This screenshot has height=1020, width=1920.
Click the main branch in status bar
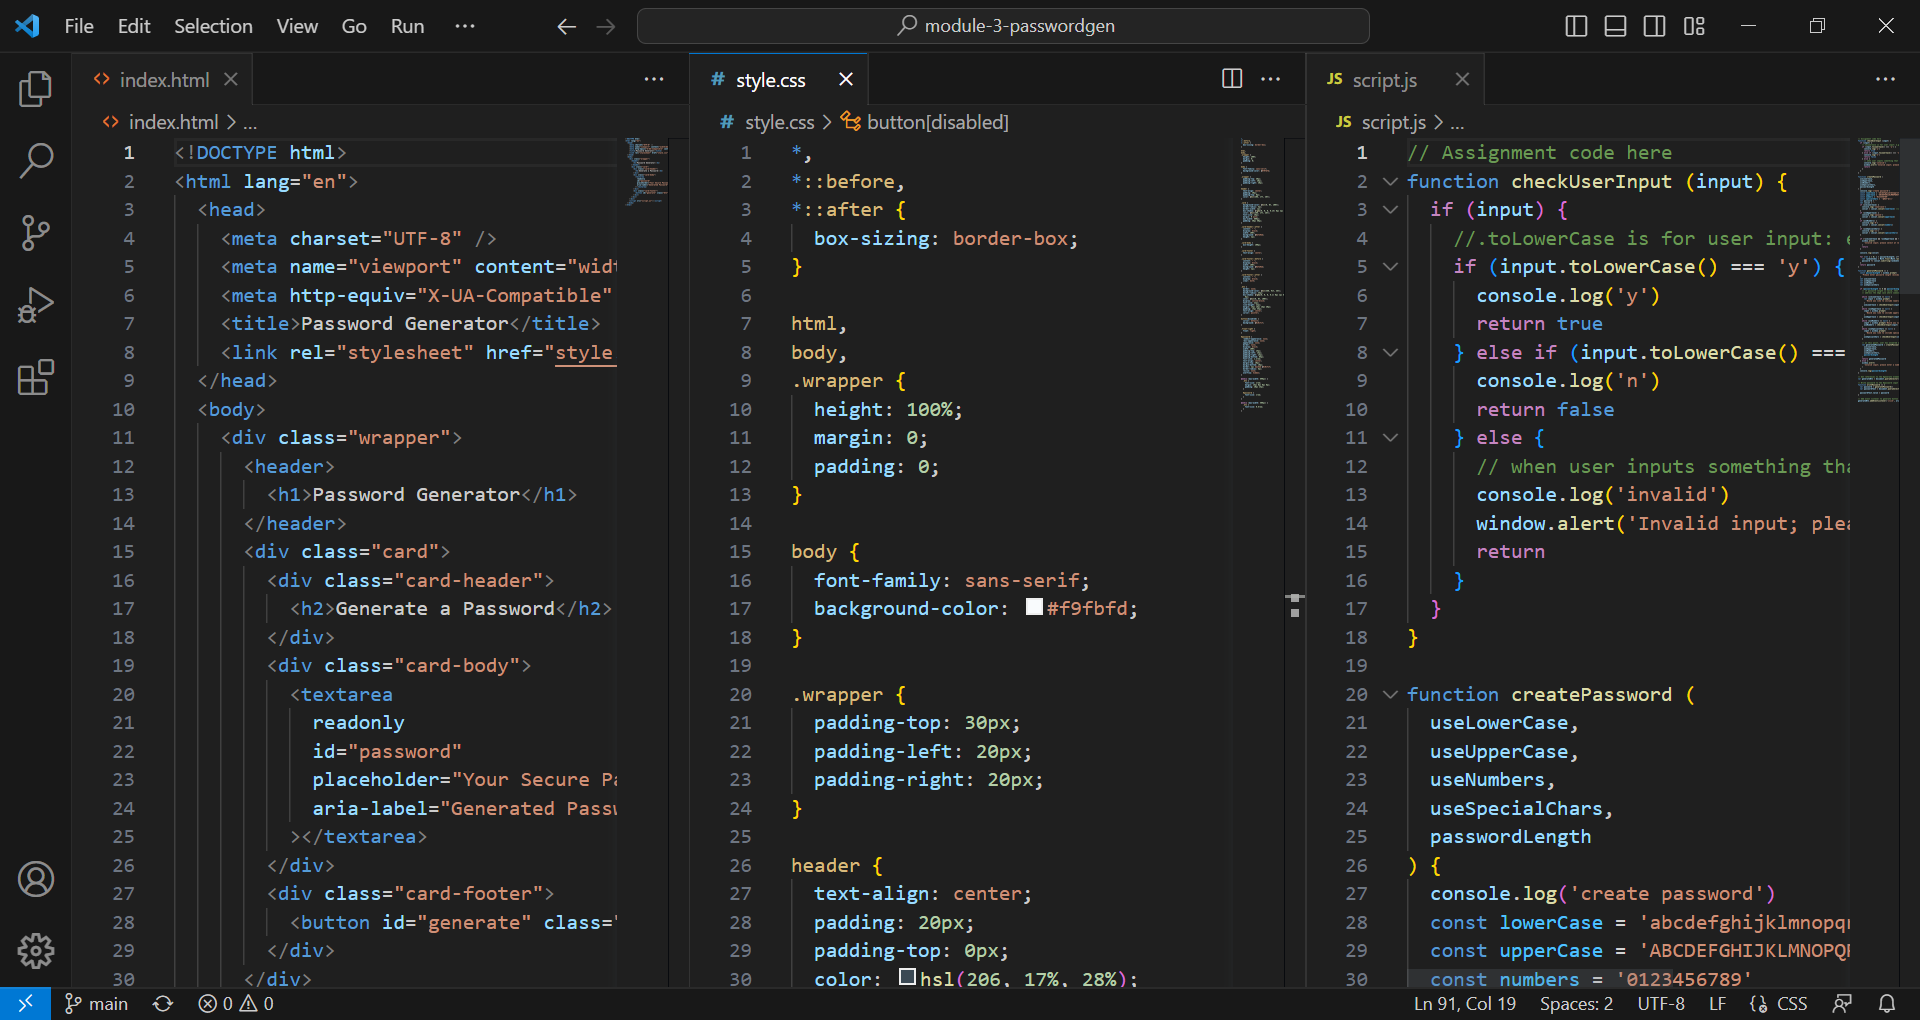pyautogui.click(x=98, y=1004)
